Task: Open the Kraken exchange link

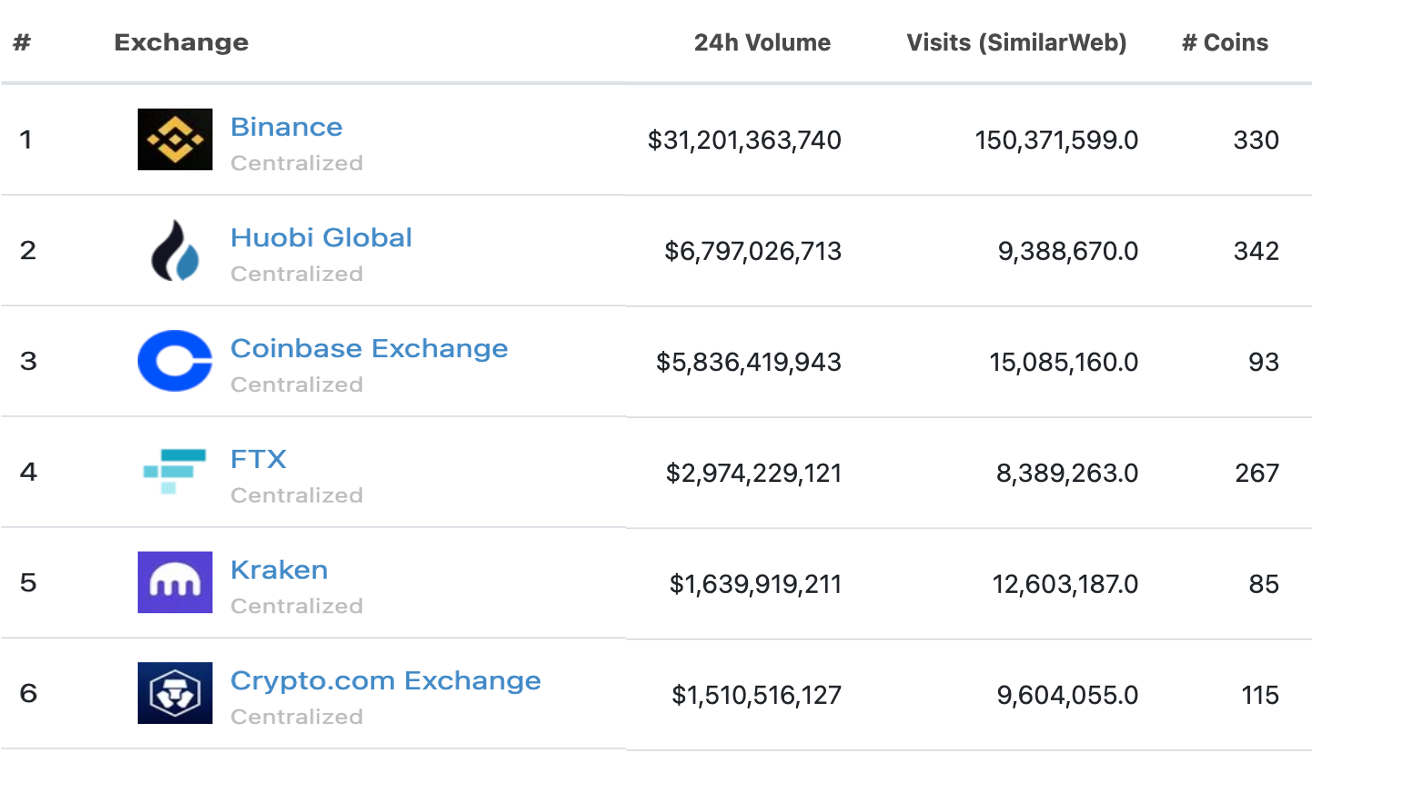Action: pyautogui.click(x=279, y=570)
